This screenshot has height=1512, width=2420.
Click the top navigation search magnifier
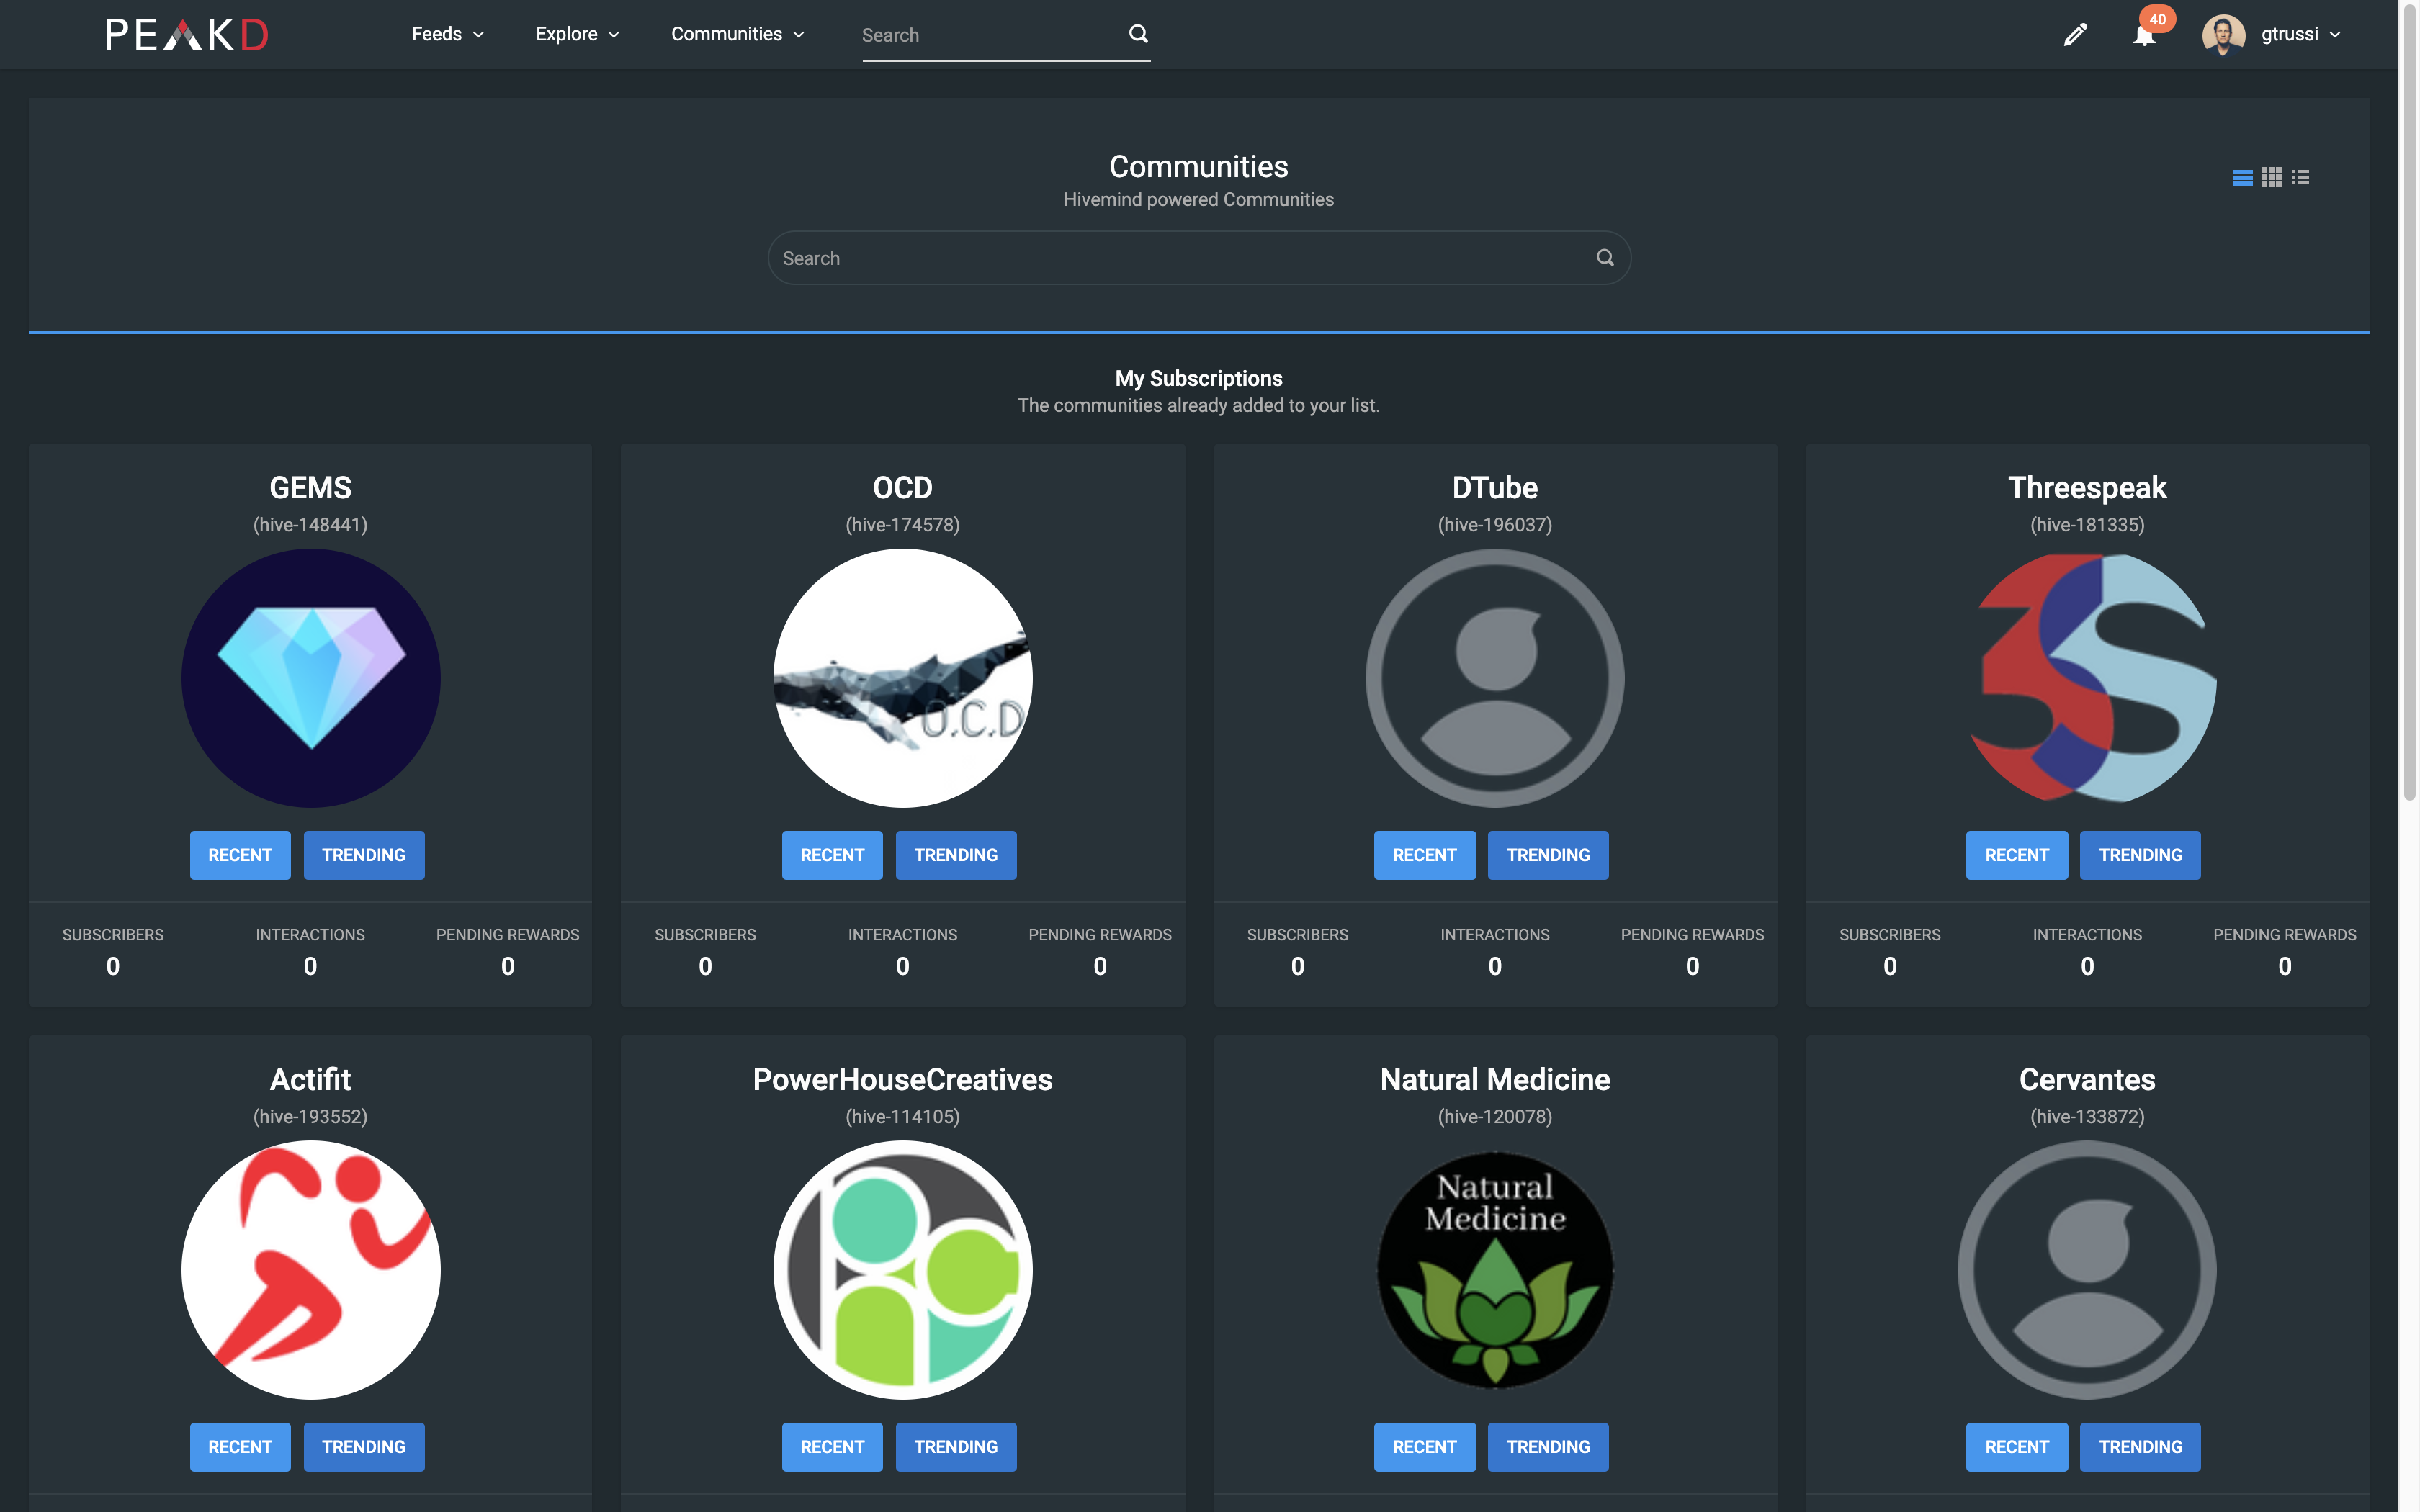(1138, 34)
